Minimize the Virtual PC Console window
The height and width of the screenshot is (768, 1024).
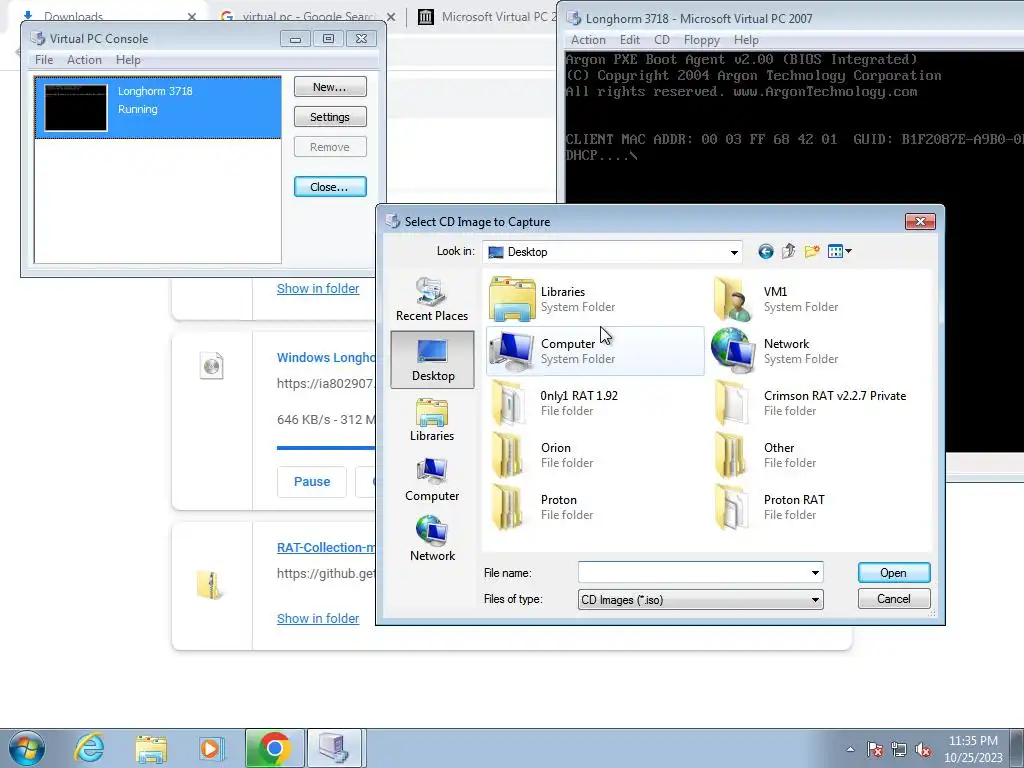(x=295, y=39)
